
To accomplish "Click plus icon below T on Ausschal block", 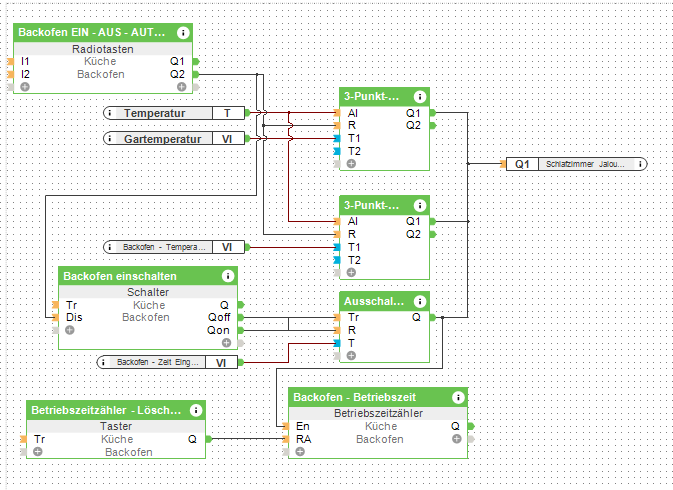I will pyautogui.click(x=351, y=356).
